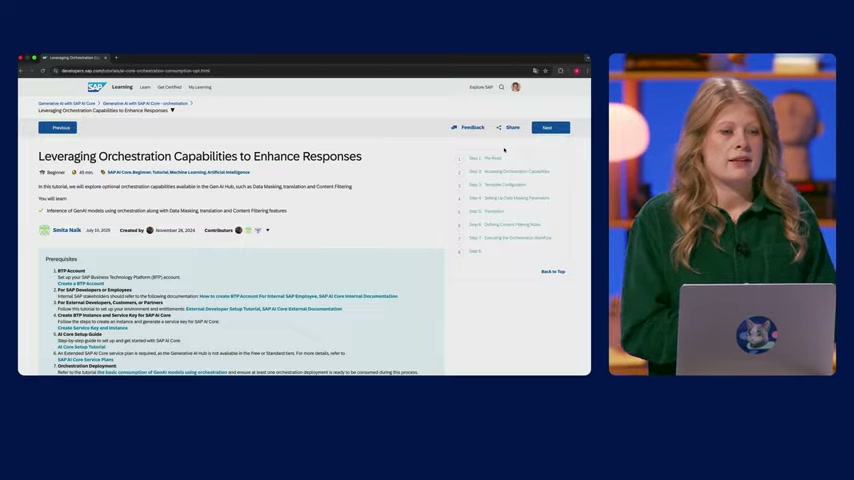Image resolution: width=854 pixels, height=480 pixels.
Task: Click the Next button
Action: (x=551, y=127)
